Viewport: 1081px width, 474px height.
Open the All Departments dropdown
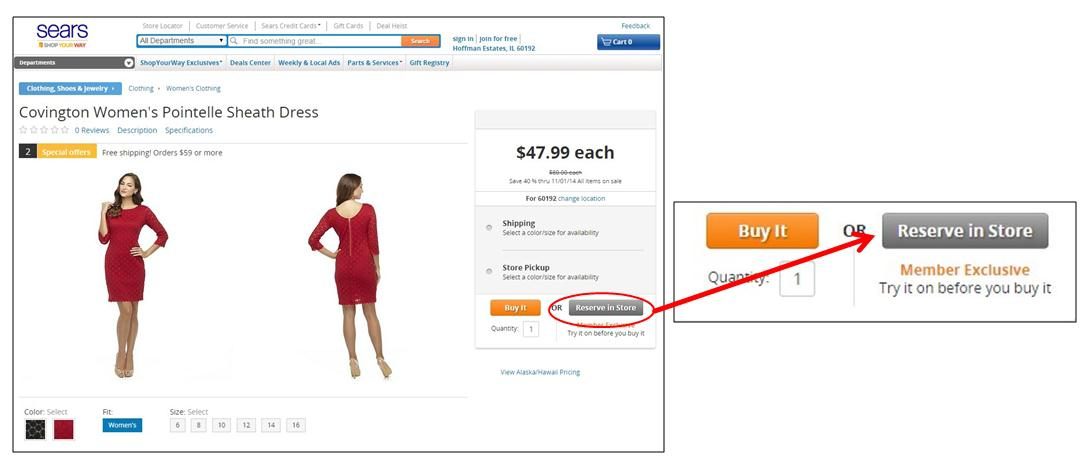click(182, 41)
